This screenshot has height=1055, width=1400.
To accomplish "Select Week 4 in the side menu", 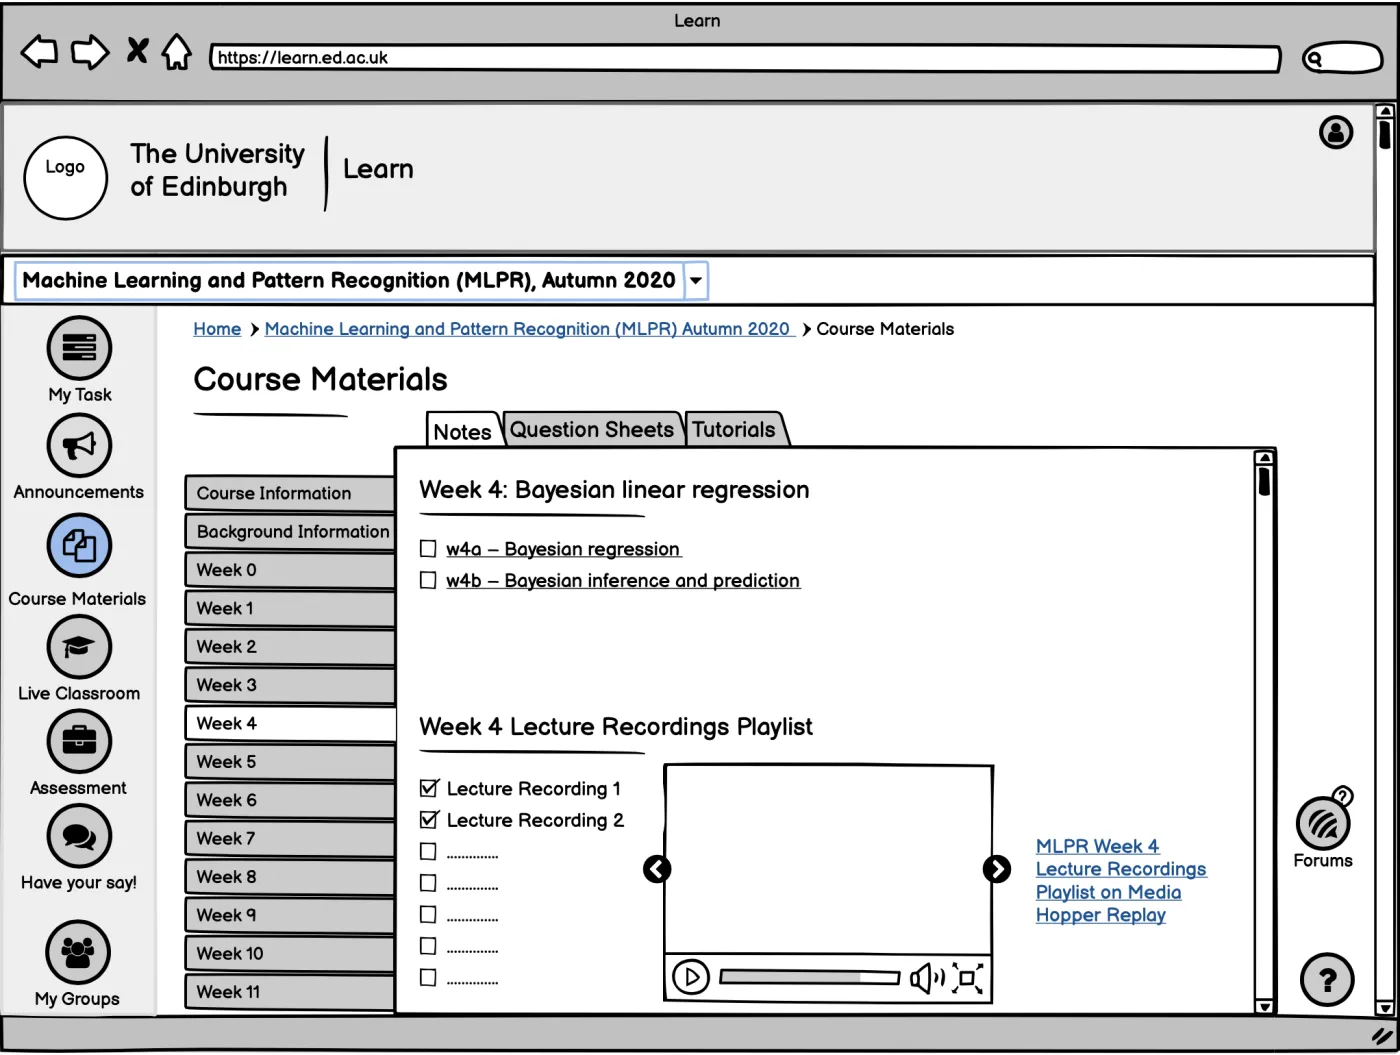I will click(x=290, y=723).
